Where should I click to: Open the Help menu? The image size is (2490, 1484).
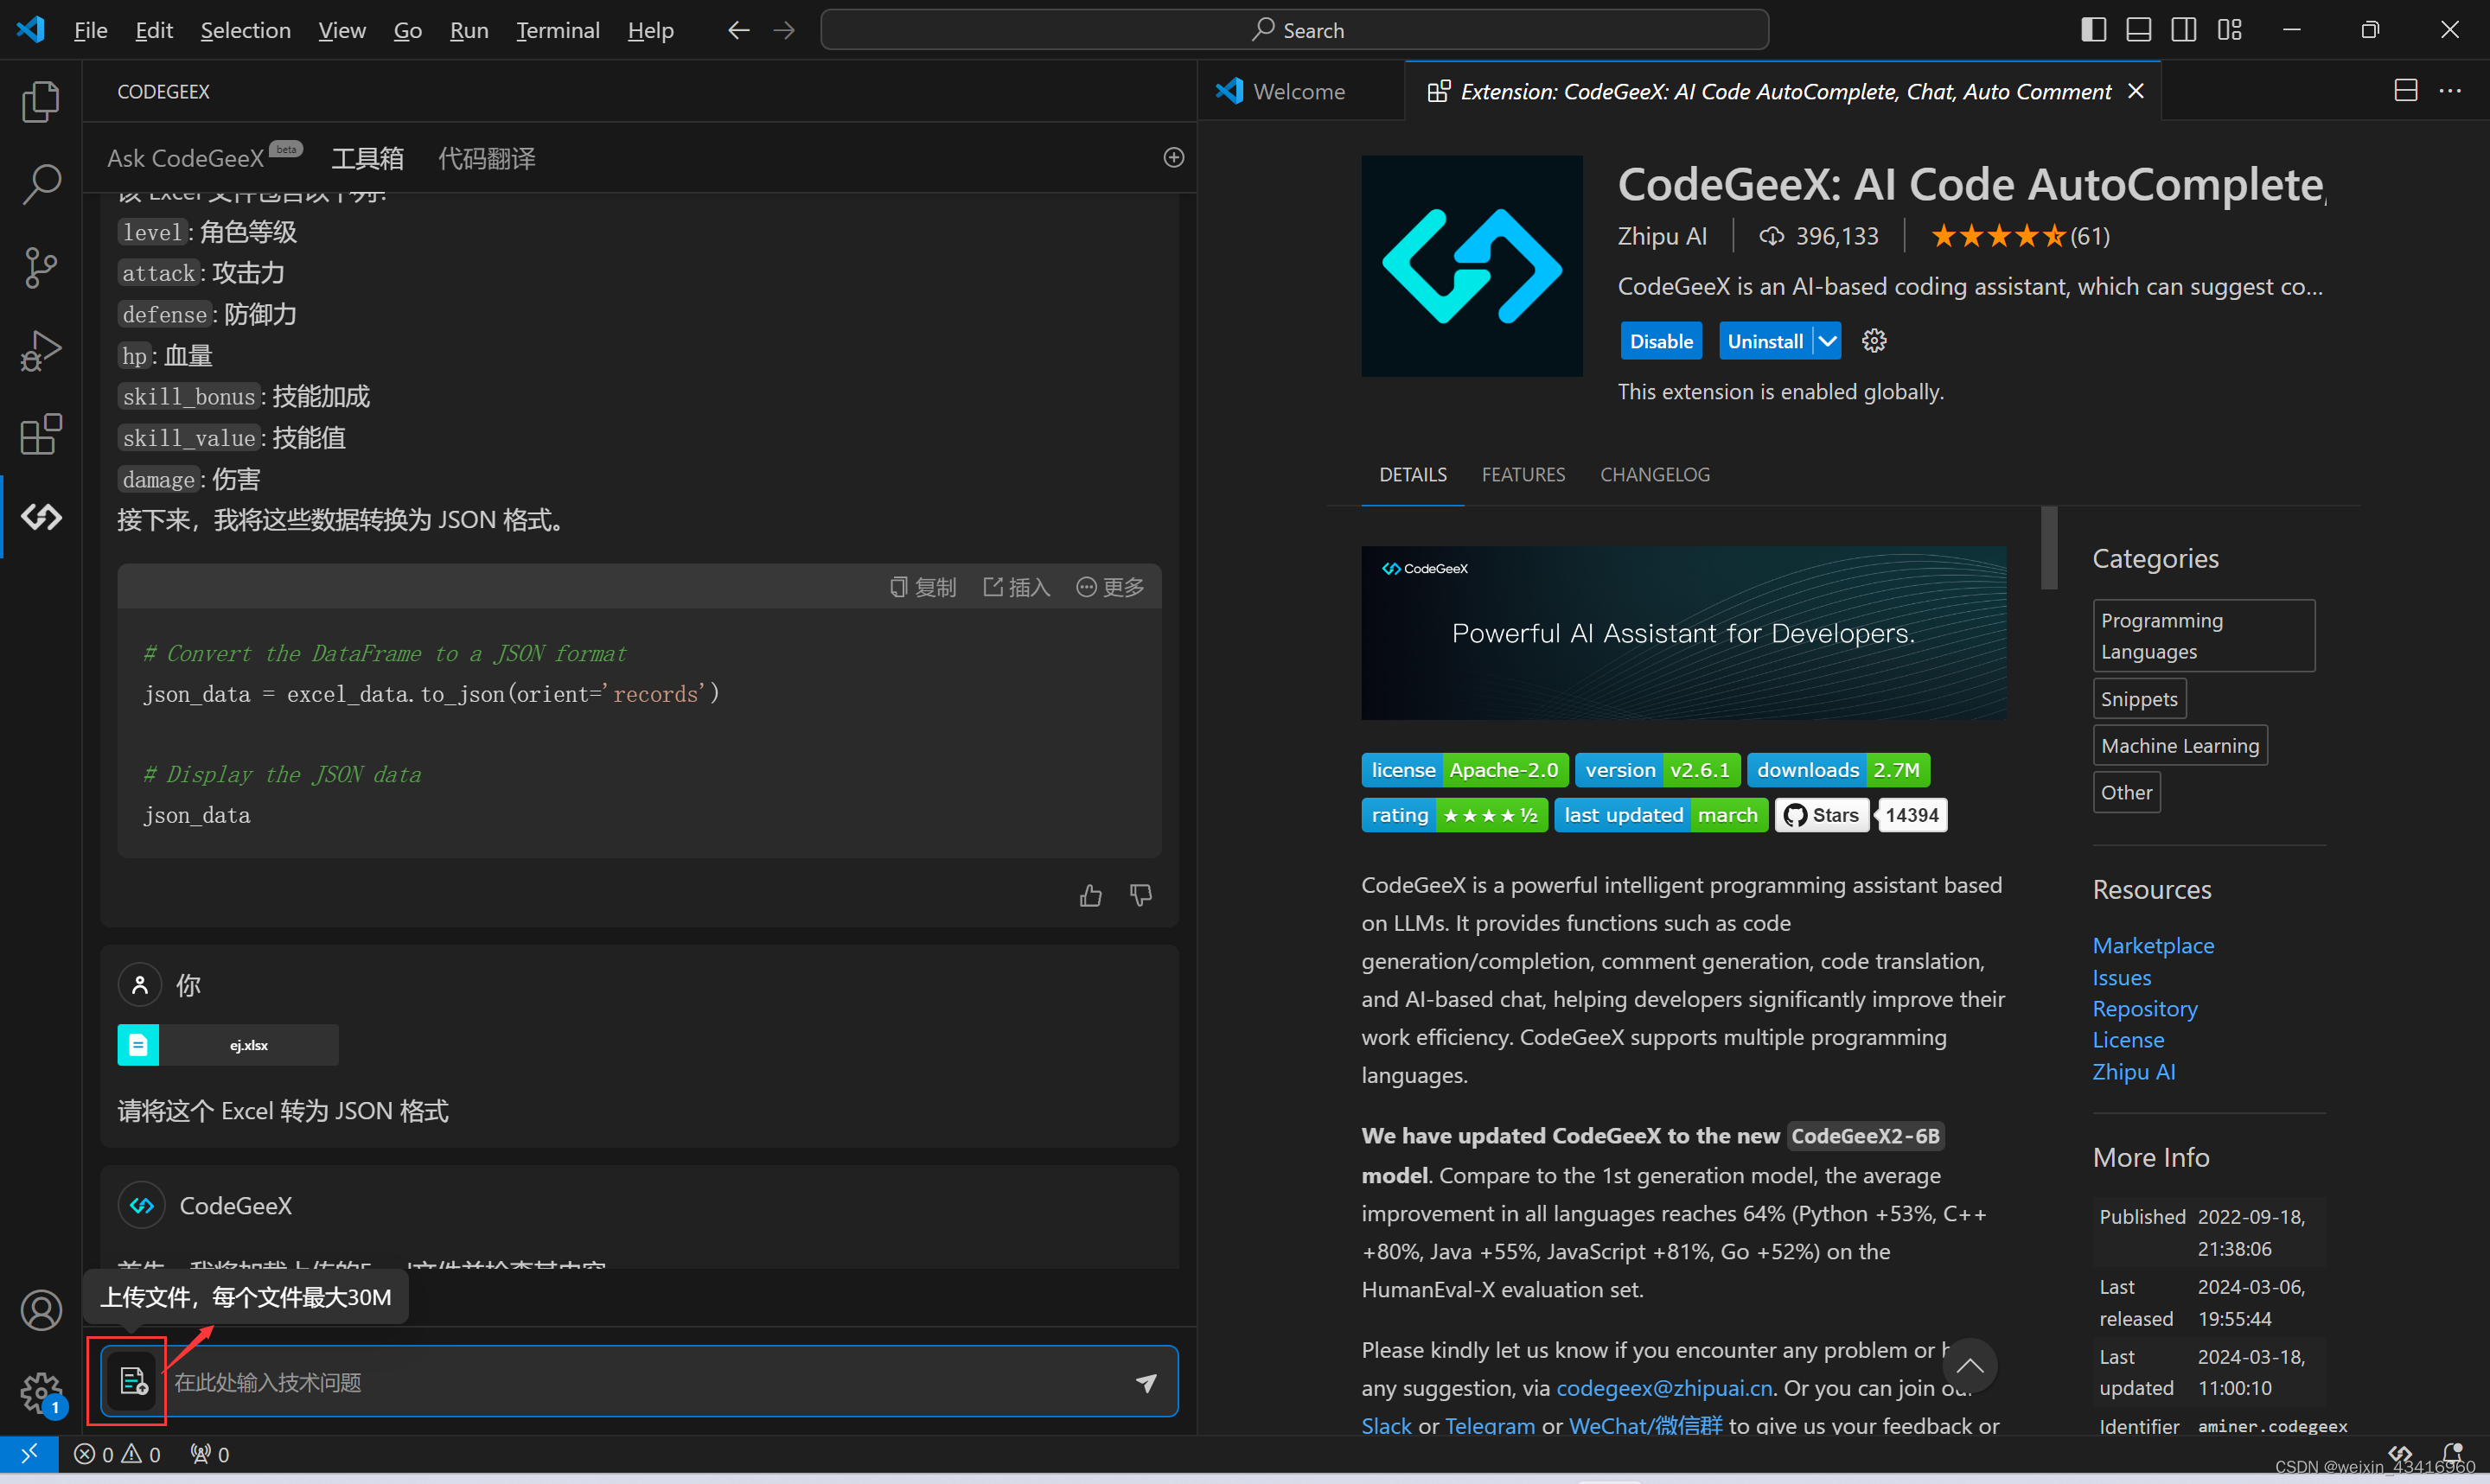click(x=650, y=30)
